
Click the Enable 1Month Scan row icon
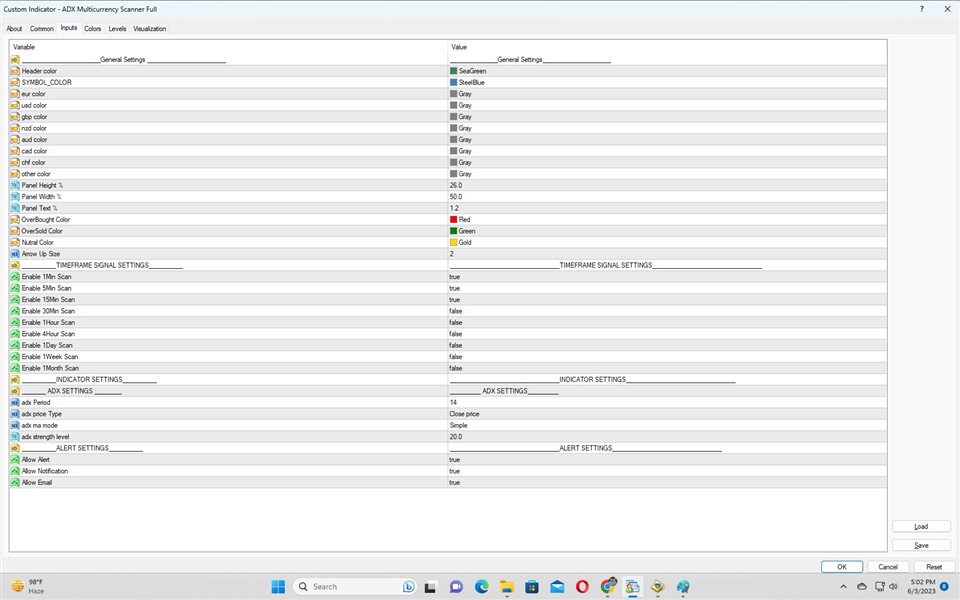(x=15, y=368)
